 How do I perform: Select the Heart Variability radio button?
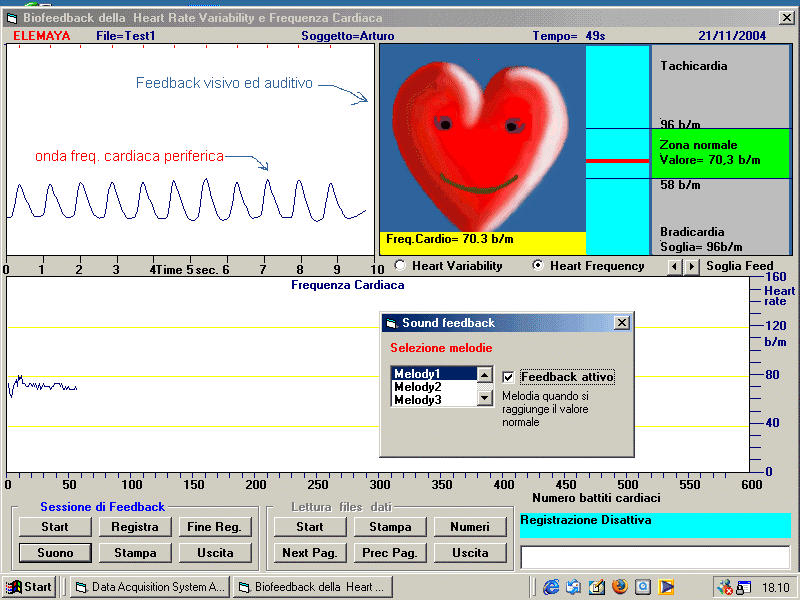400,266
